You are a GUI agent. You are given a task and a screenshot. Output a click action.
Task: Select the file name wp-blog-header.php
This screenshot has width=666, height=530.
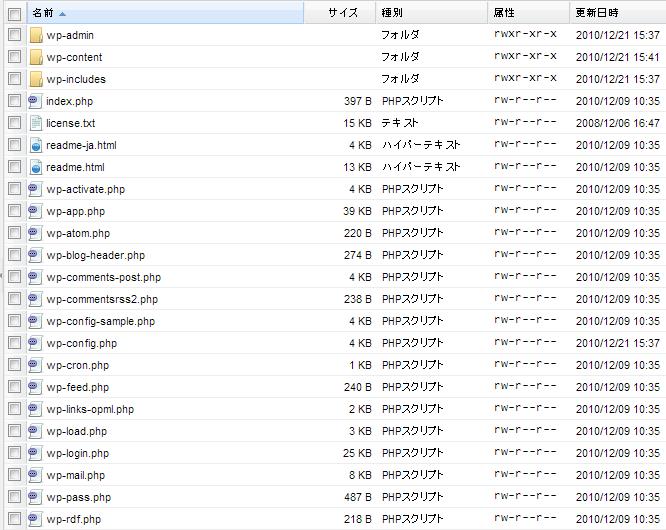pos(96,255)
